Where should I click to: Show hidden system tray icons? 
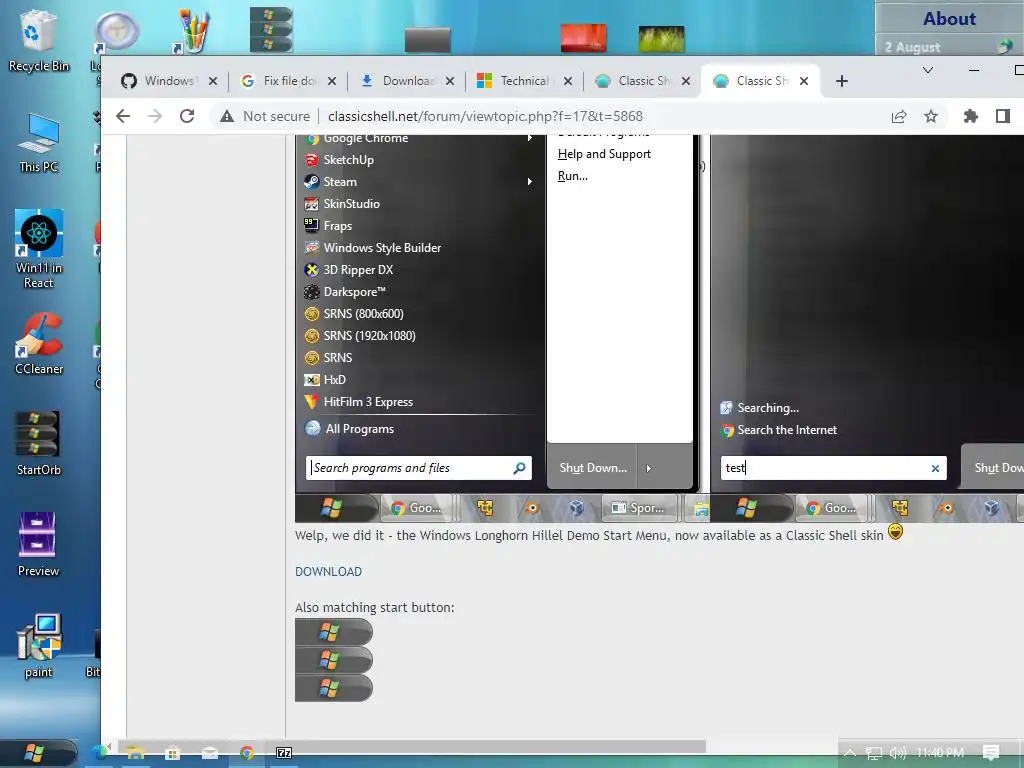[x=850, y=753]
